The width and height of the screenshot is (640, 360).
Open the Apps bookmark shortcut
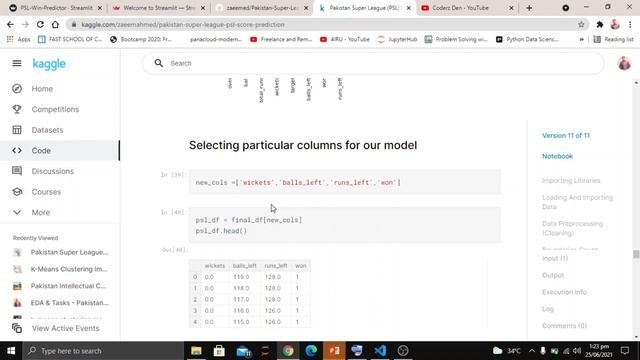click(18, 39)
